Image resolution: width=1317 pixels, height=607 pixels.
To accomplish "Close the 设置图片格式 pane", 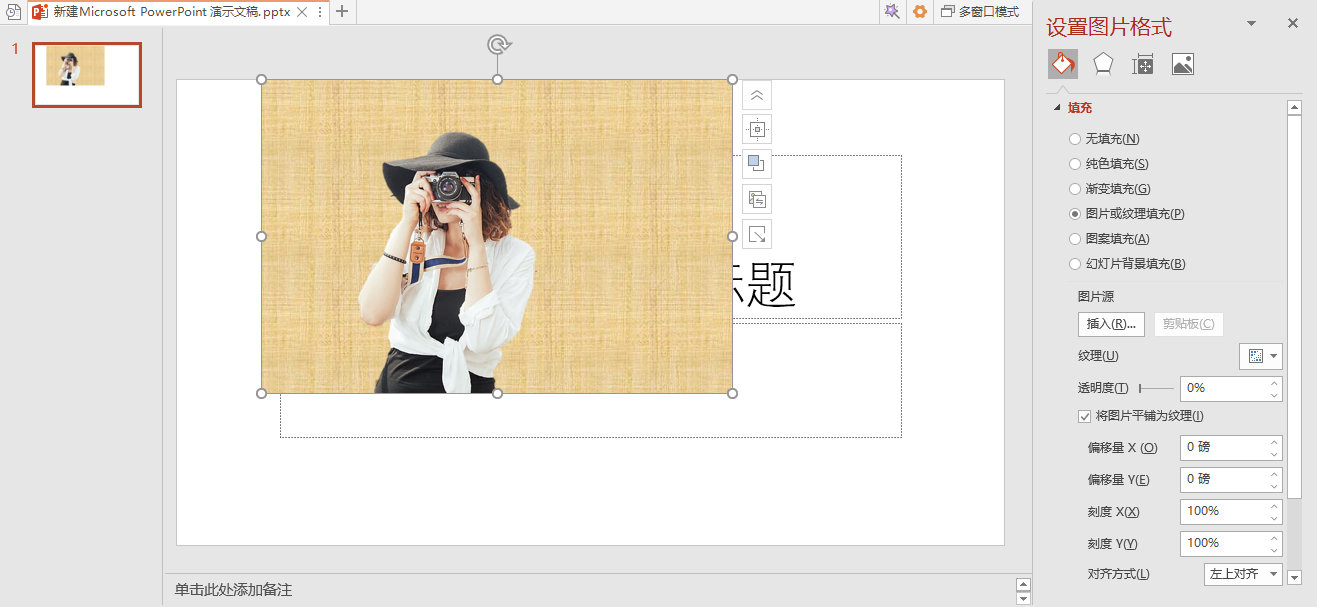I will (1293, 23).
